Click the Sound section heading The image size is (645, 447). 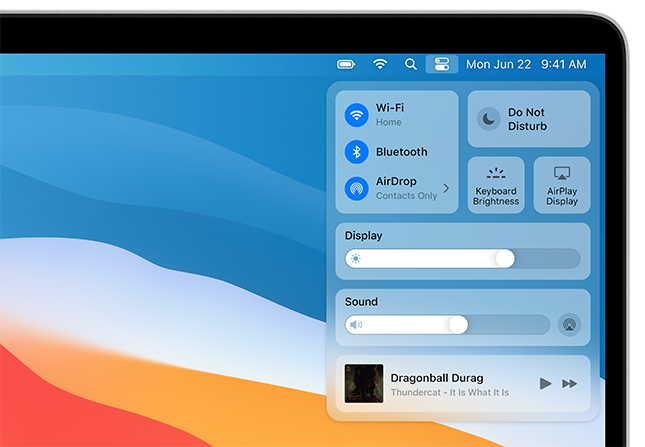click(361, 302)
